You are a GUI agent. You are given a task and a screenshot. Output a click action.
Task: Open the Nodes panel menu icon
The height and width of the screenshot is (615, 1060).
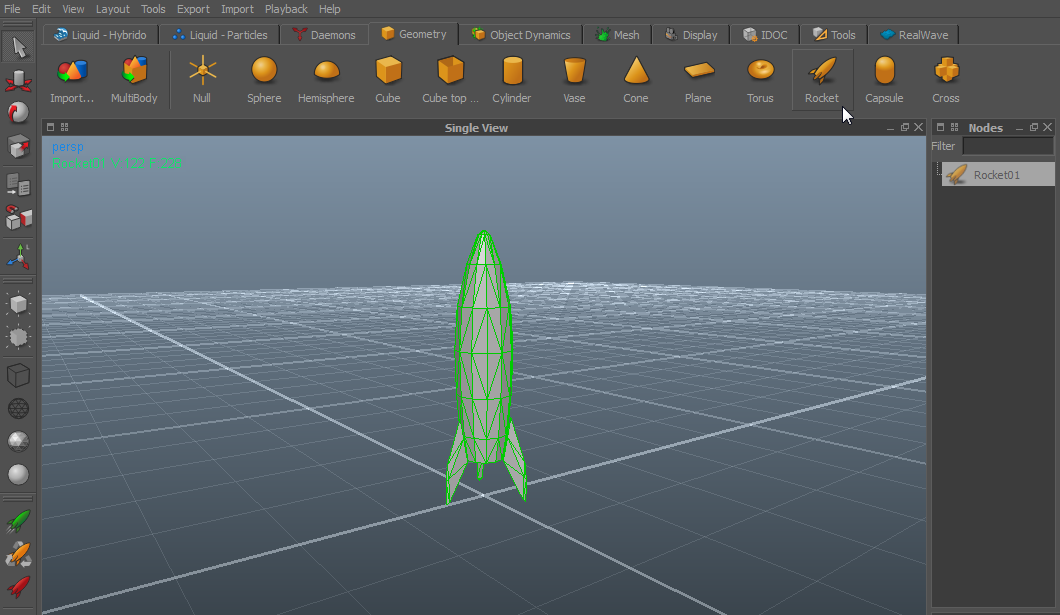[x=940, y=128]
